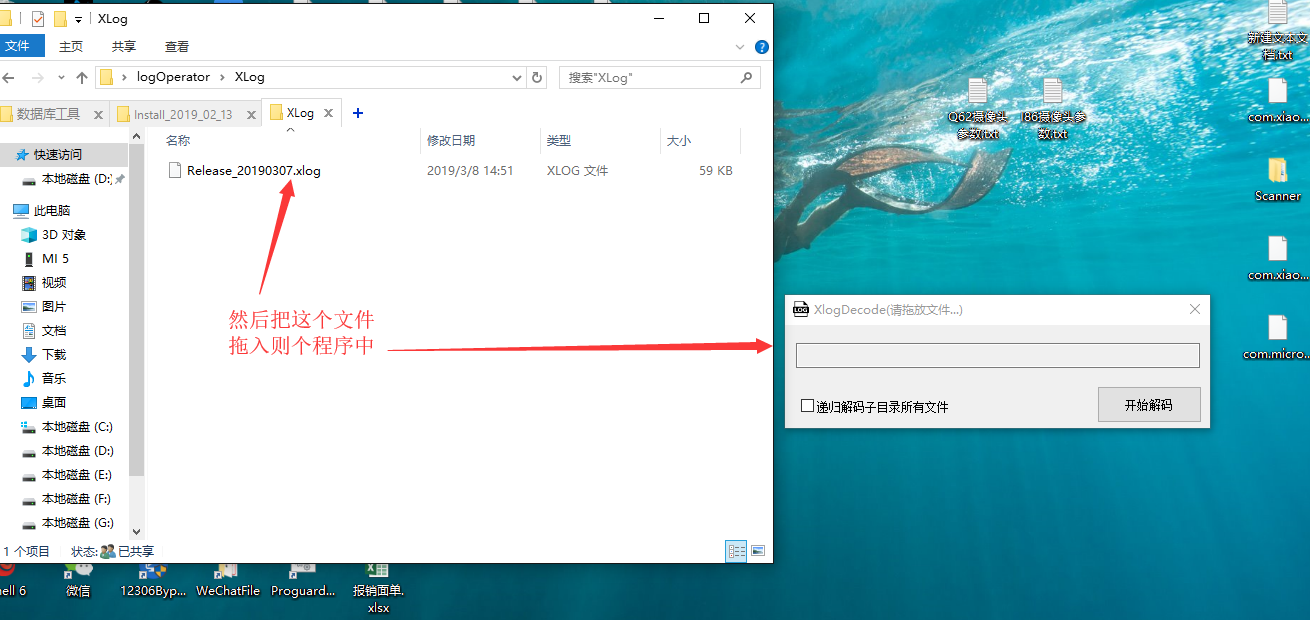
Task: Switch to details view layout
Action: (x=736, y=551)
